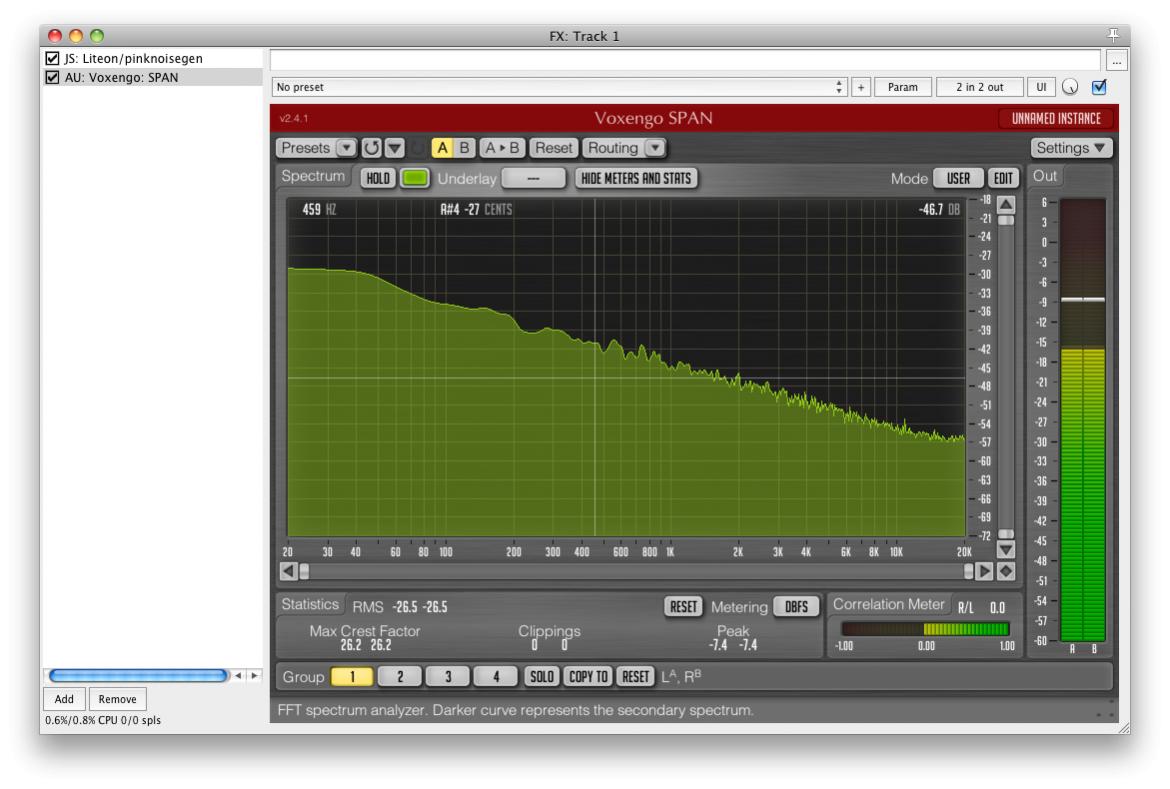Click the spectrum range up arrow
Screen dimensions: 1170x789
[x=1006, y=205]
